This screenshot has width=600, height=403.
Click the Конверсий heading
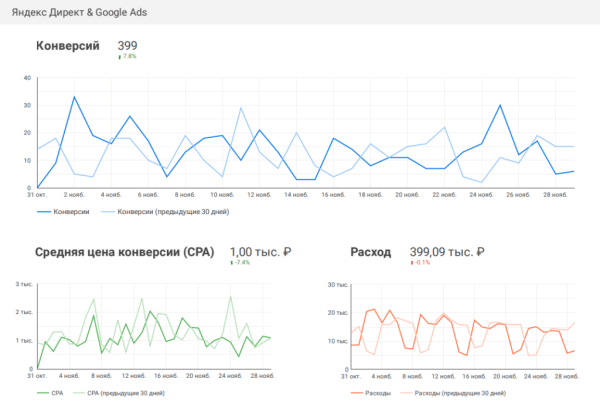click(67, 46)
